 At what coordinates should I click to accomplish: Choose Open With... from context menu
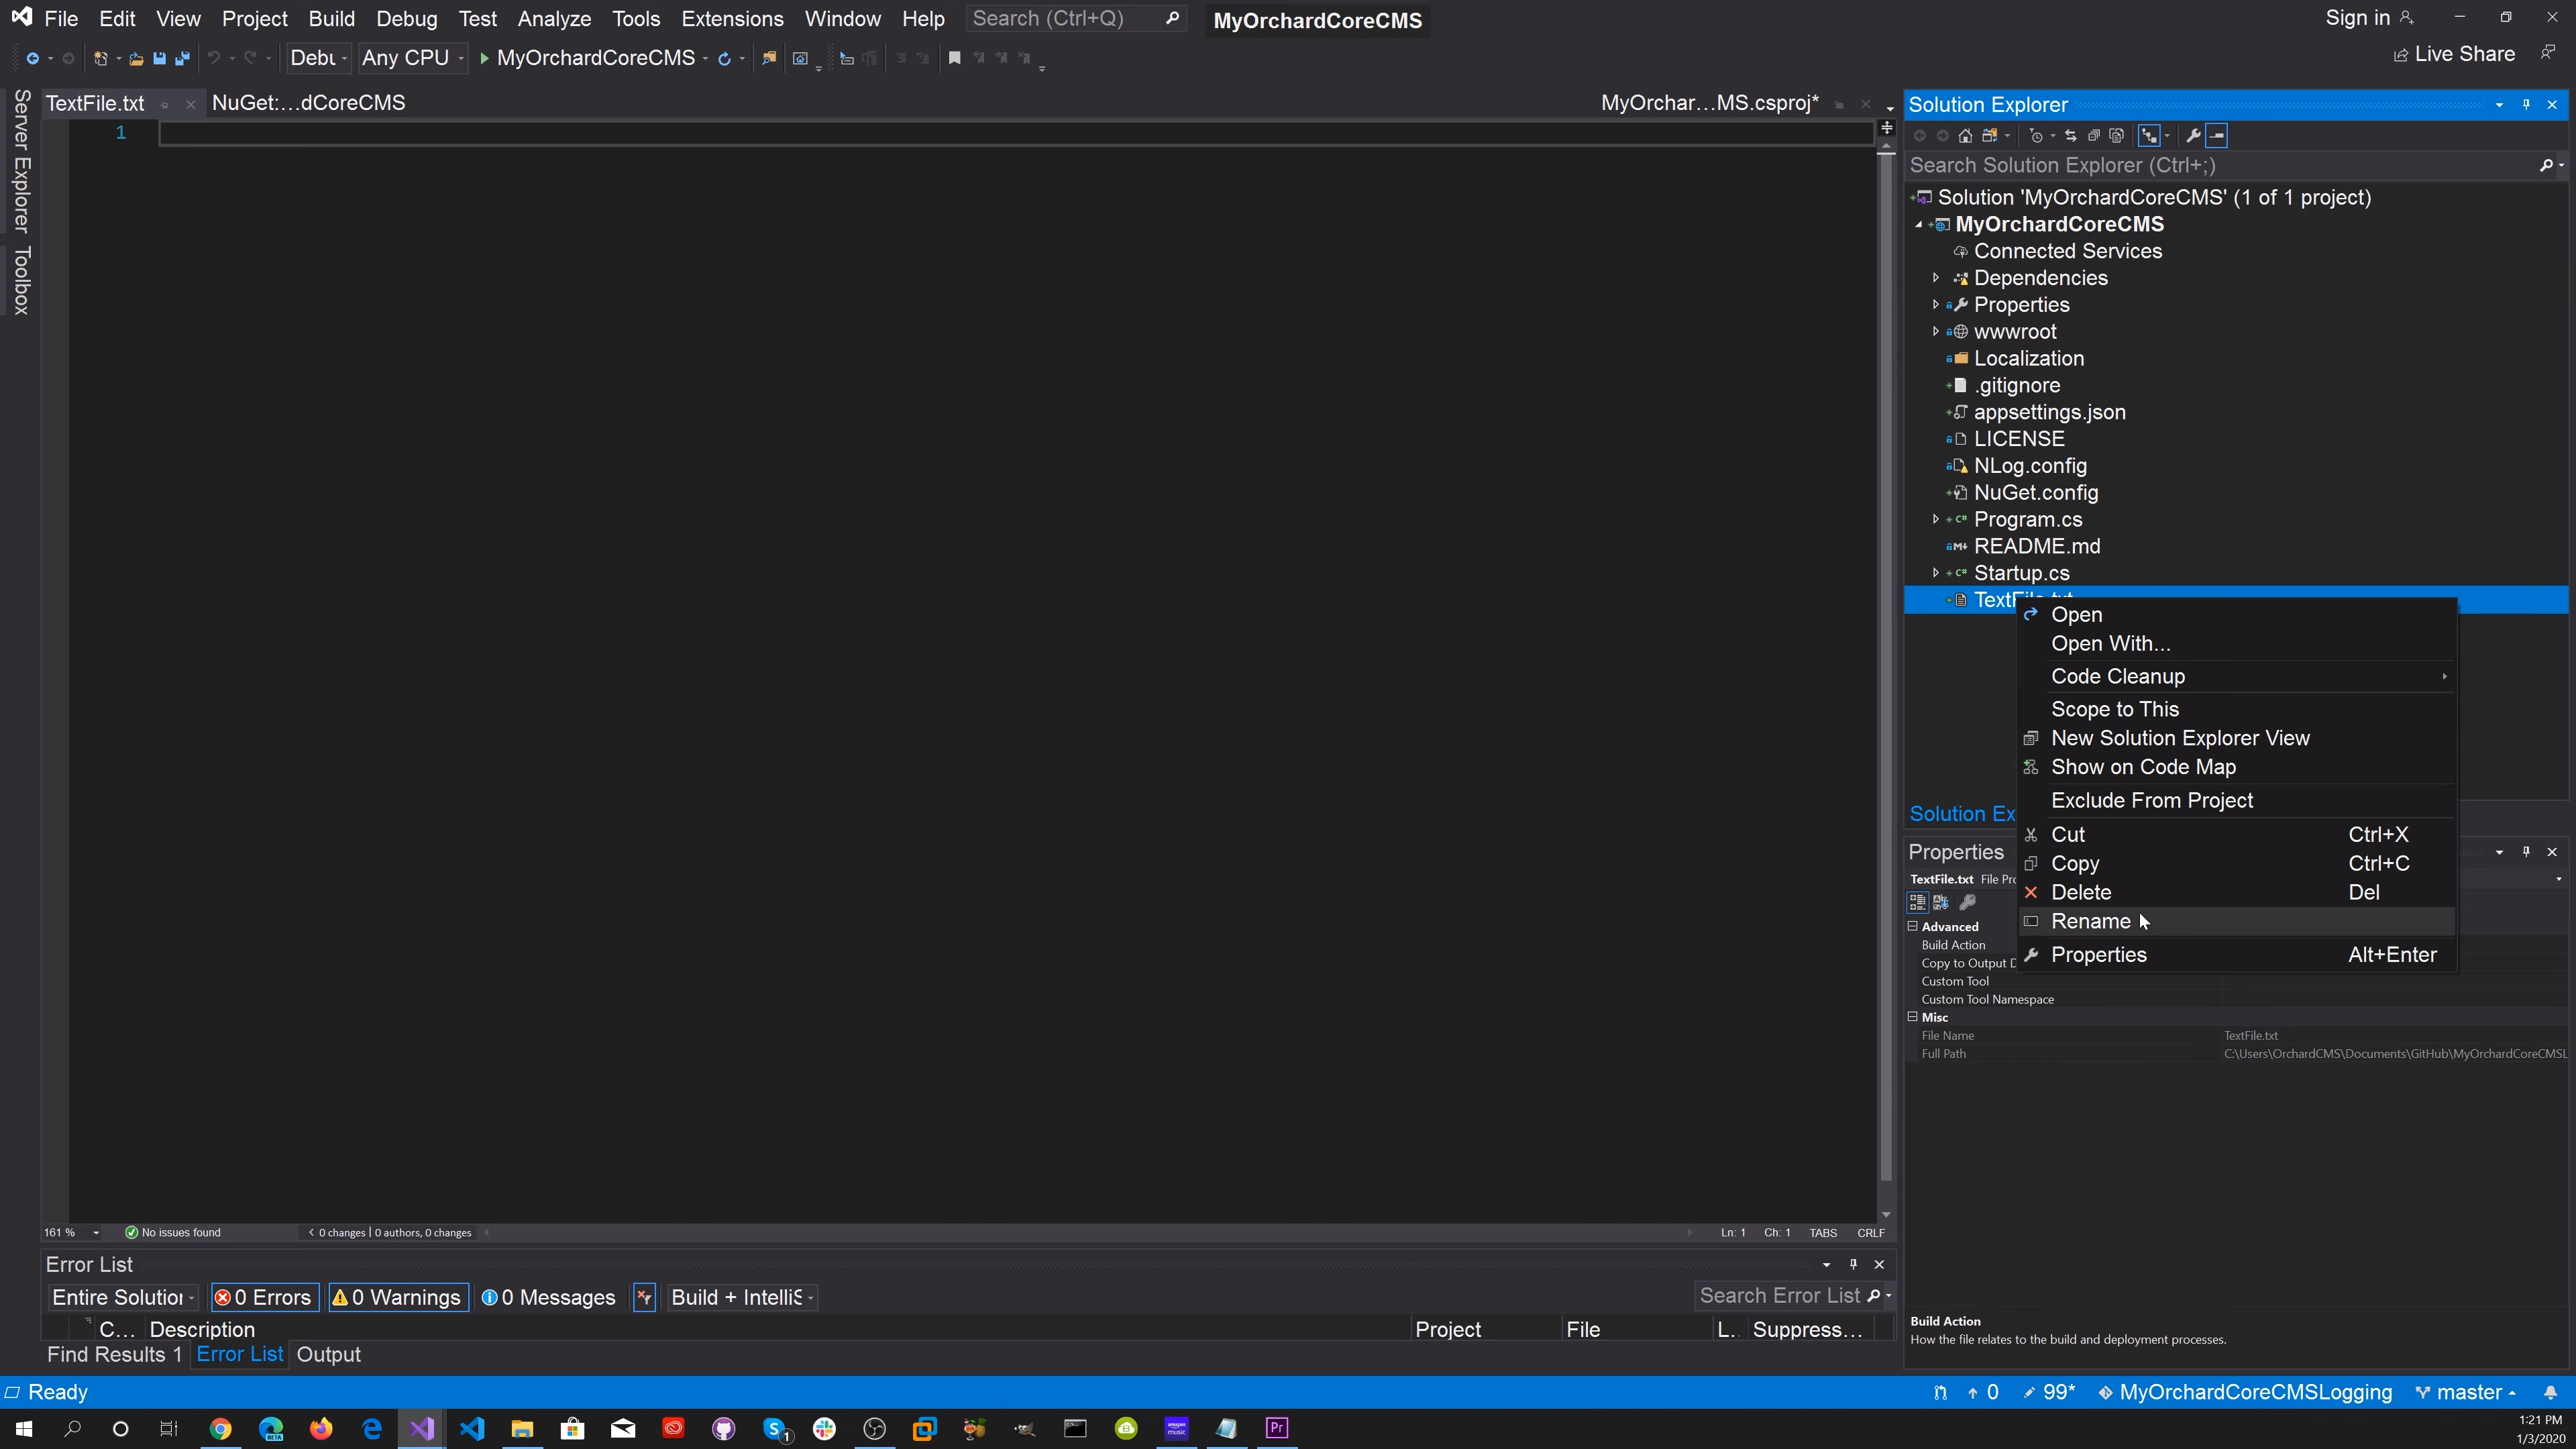2236,643
